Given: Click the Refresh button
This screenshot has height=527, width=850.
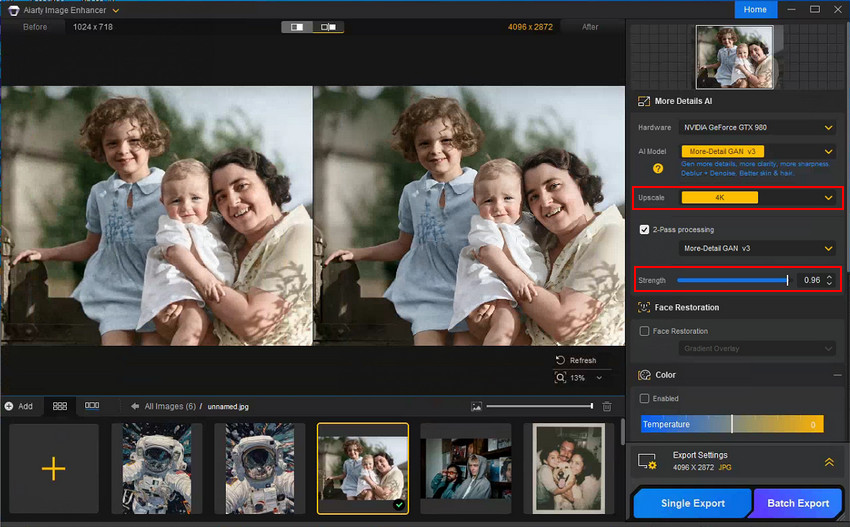Looking at the screenshot, I should [576, 361].
